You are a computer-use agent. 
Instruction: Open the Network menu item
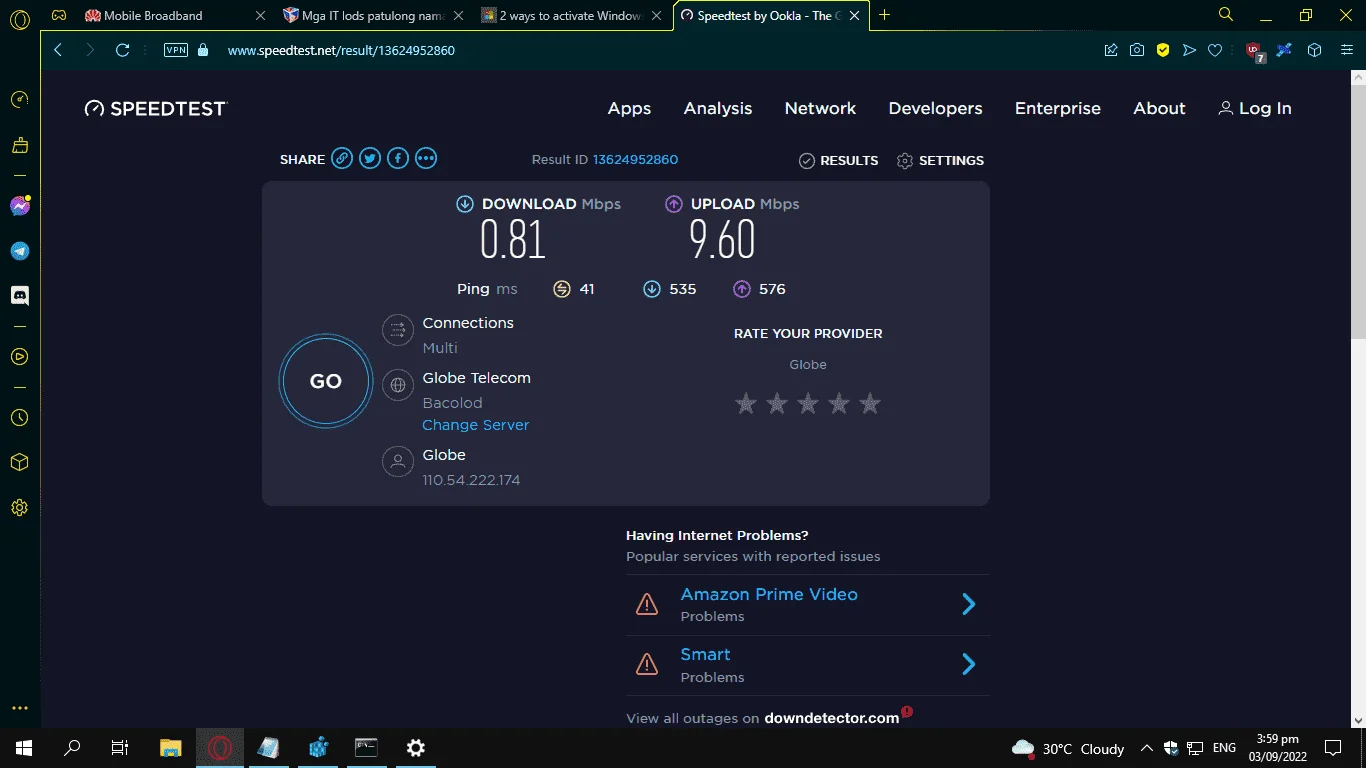tap(820, 108)
